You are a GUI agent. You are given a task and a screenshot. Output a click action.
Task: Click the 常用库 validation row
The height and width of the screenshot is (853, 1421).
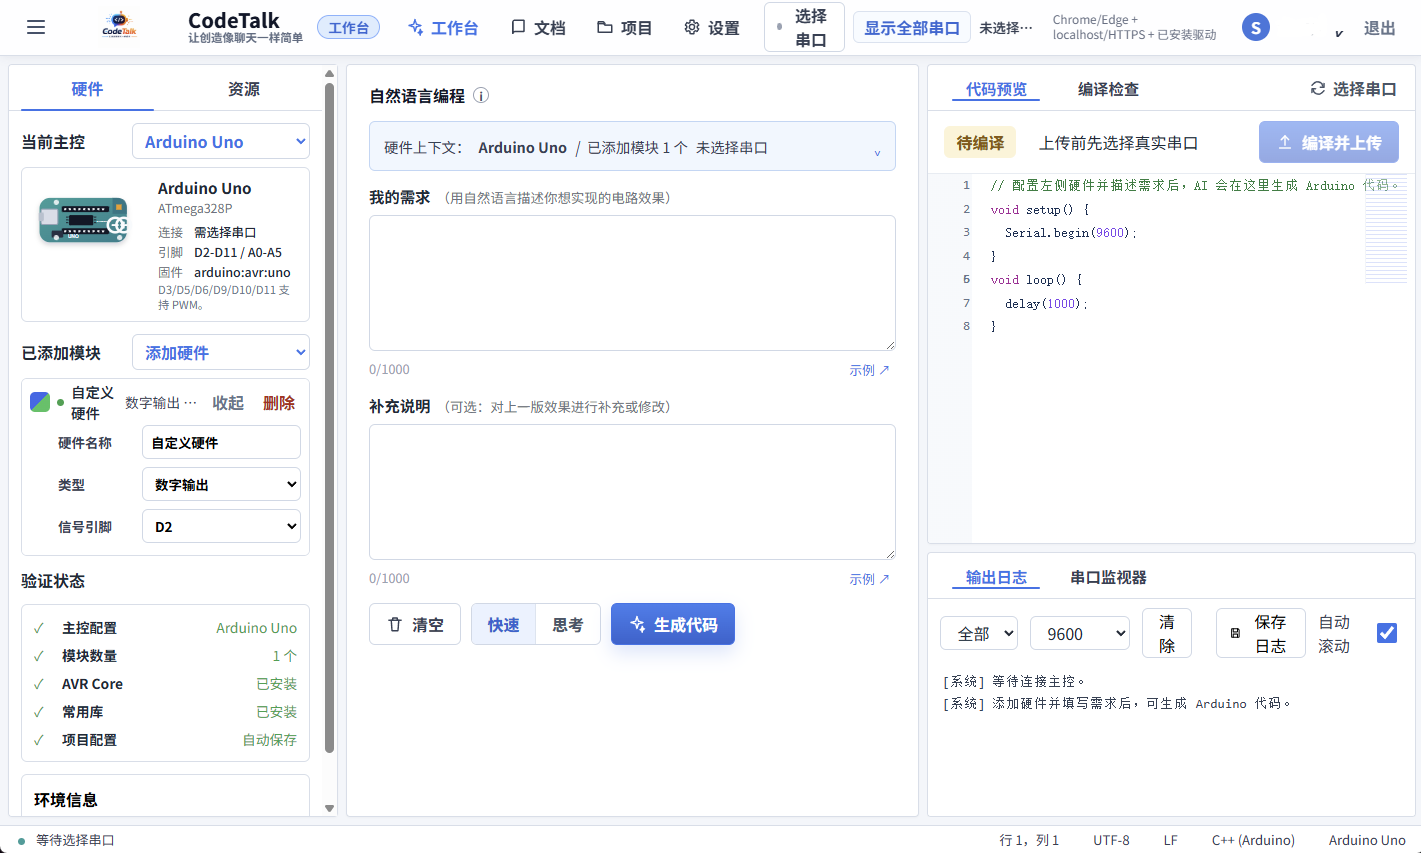[x=165, y=712]
